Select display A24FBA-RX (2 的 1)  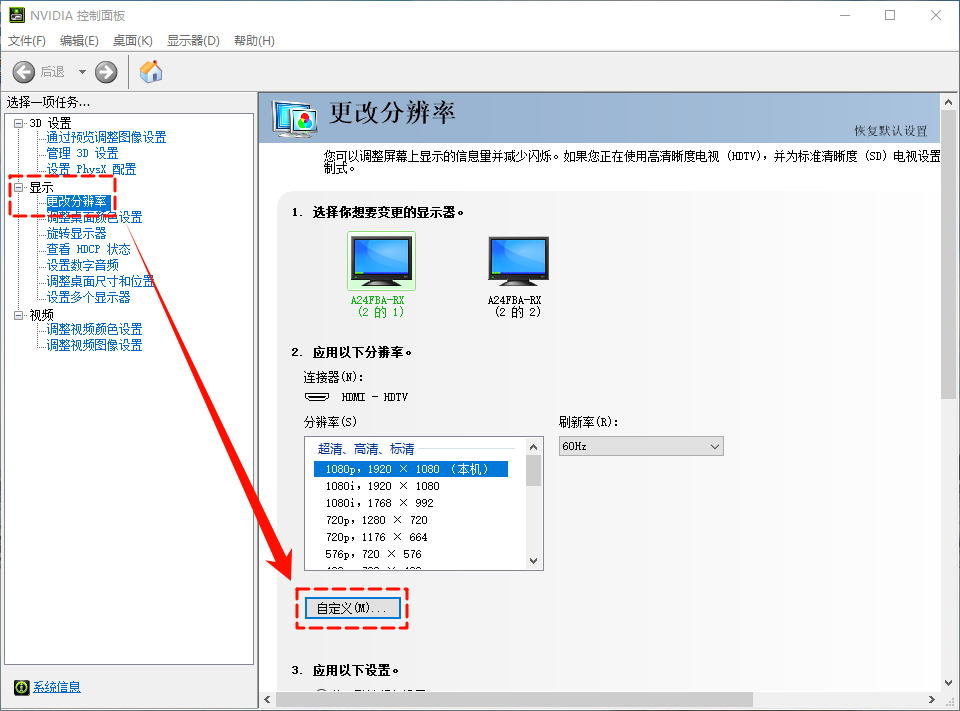pyautogui.click(x=381, y=259)
